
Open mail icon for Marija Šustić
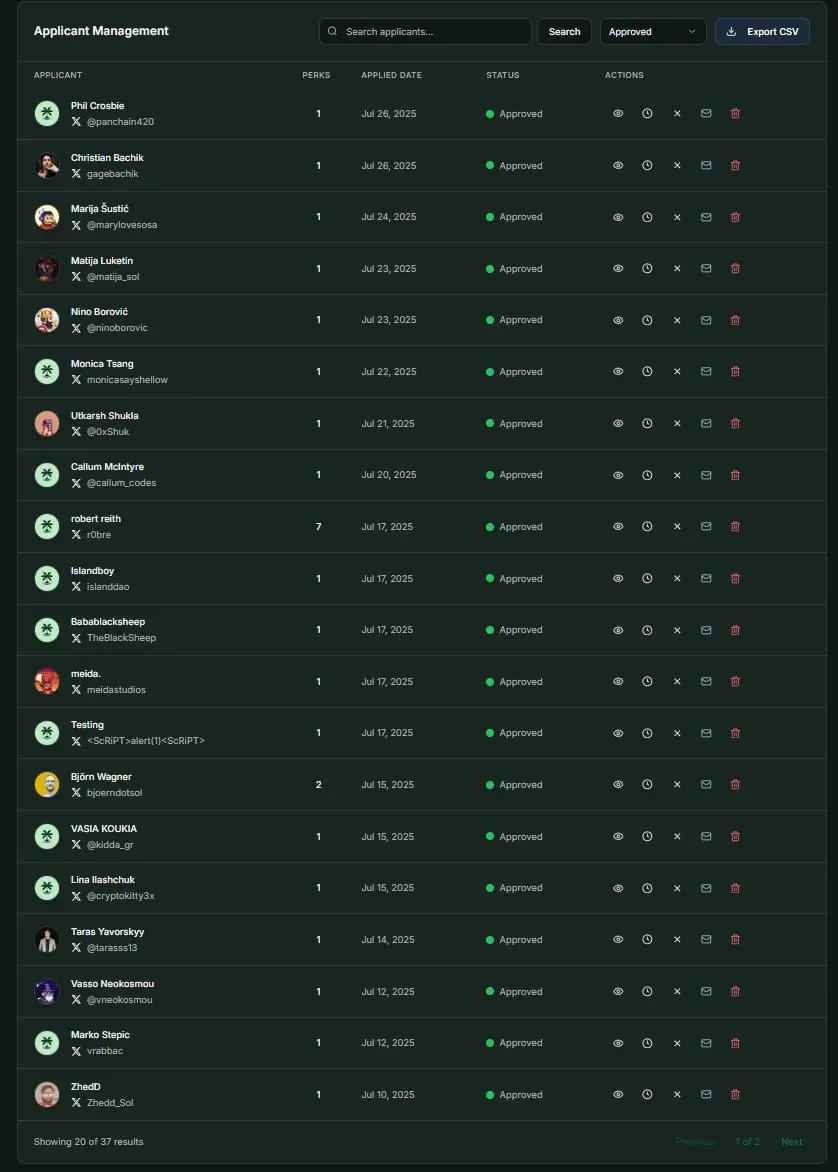[x=706, y=217]
